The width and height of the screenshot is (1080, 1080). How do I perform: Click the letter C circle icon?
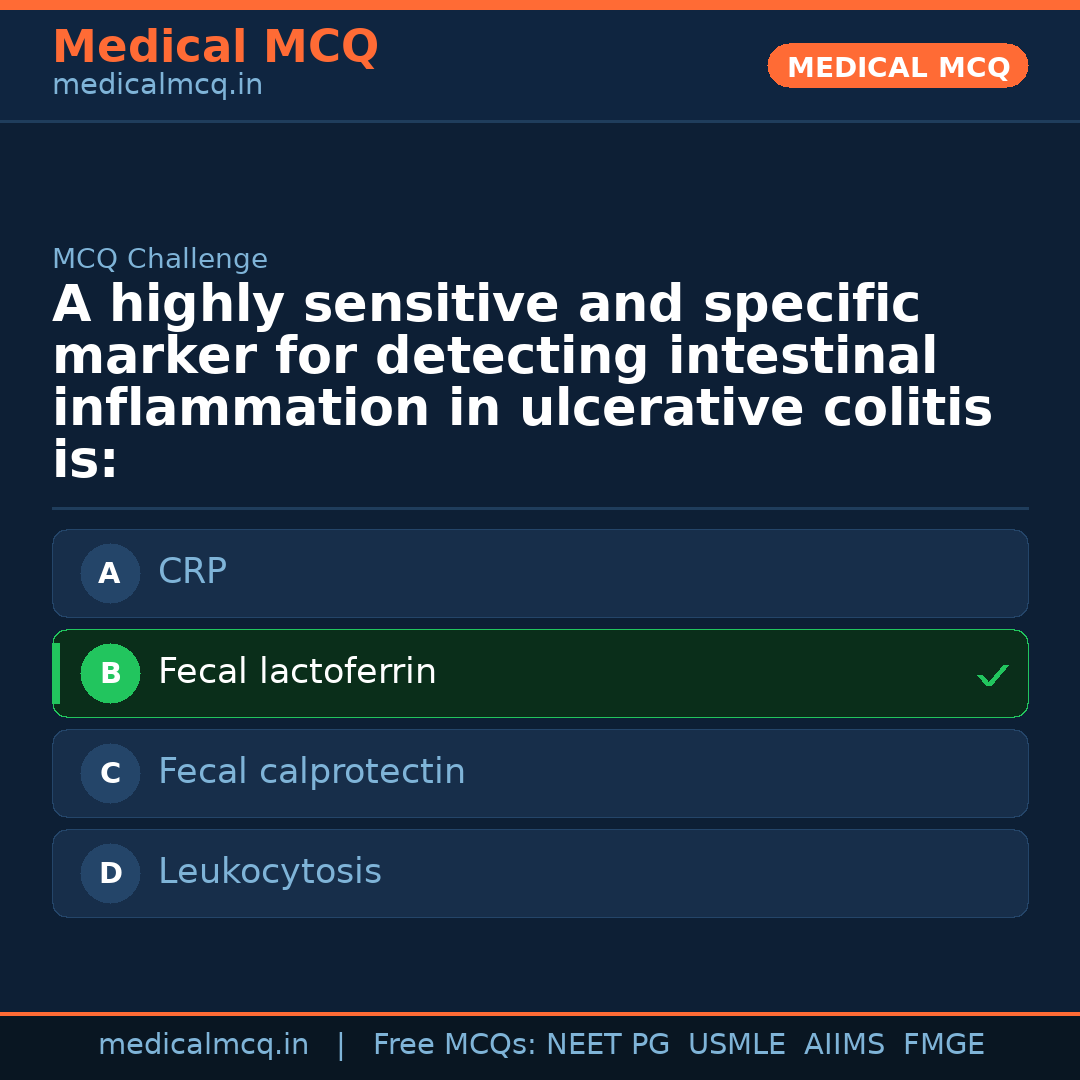110,774
